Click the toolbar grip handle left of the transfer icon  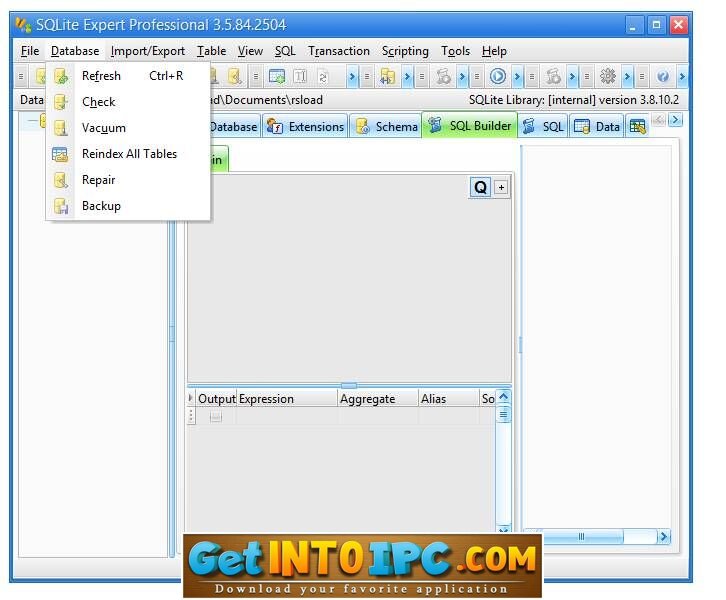pyautogui.click(x=367, y=77)
